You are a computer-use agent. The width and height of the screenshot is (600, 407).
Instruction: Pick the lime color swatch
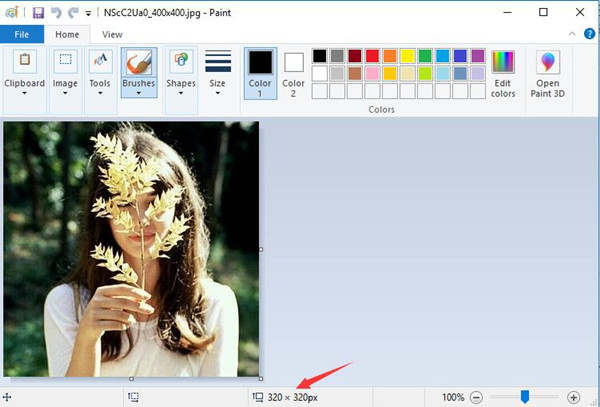pos(425,73)
